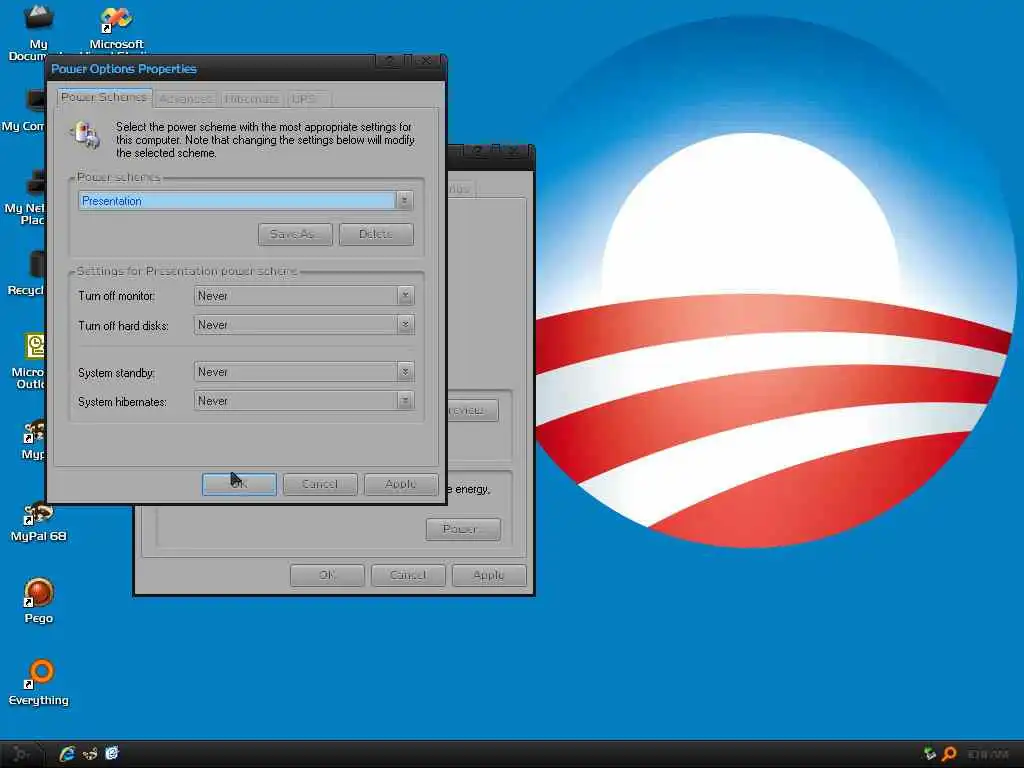The image size is (1024, 768).
Task: Open the orange Everything search tray icon
Action: point(950,754)
